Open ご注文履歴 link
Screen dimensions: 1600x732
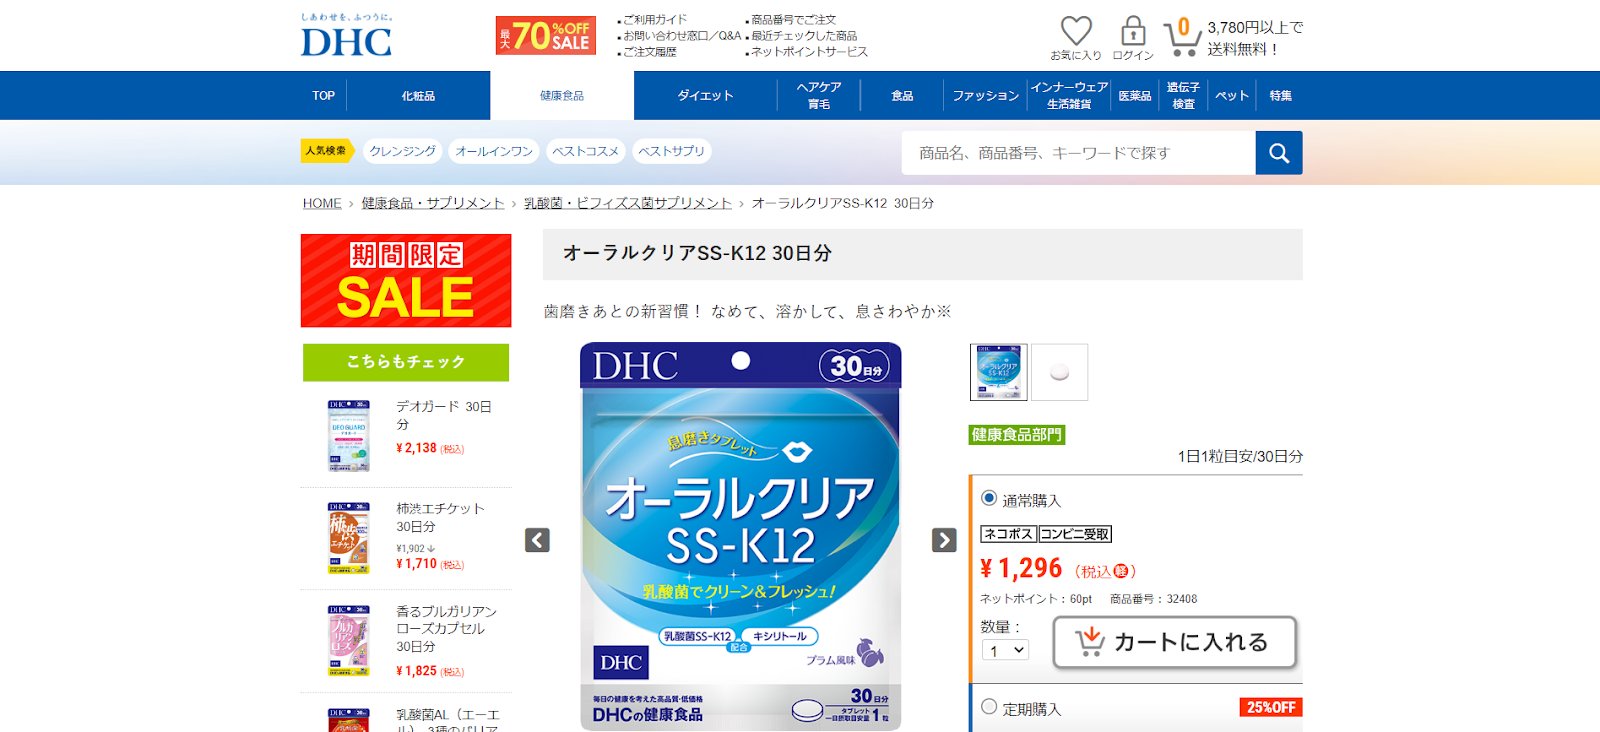coord(650,52)
